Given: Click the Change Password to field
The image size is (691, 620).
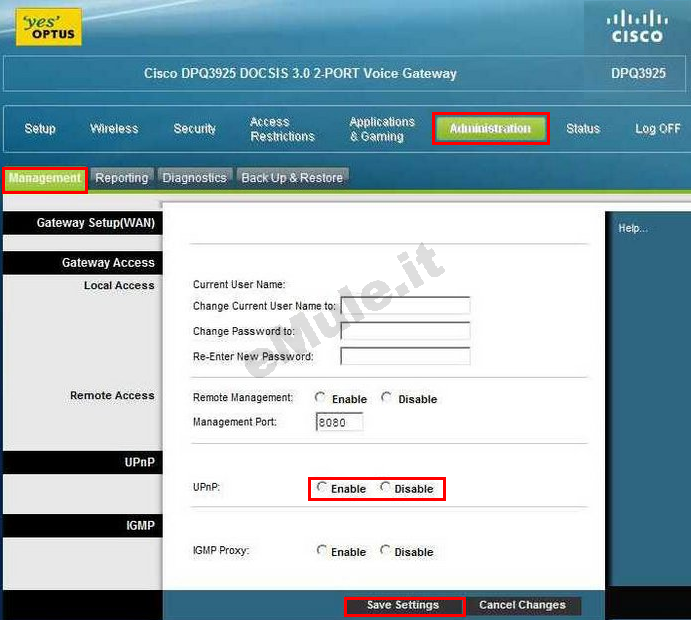Looking at the screenshot, I should (x=405, y=330).
